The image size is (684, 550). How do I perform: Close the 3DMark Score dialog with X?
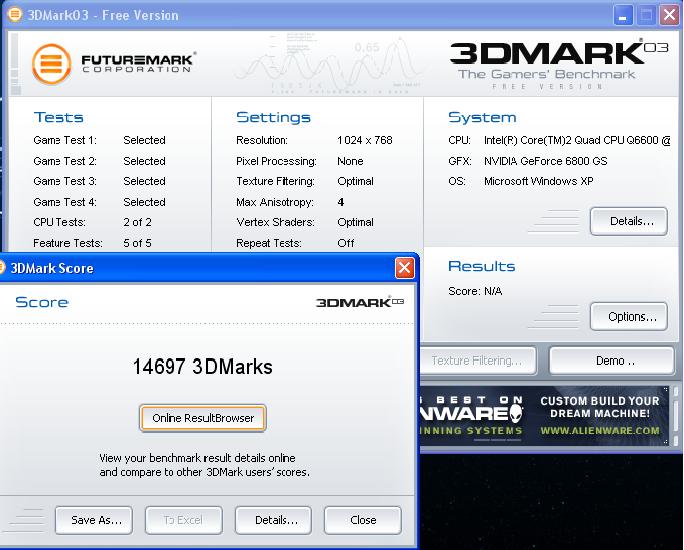[x=404, y=268]
